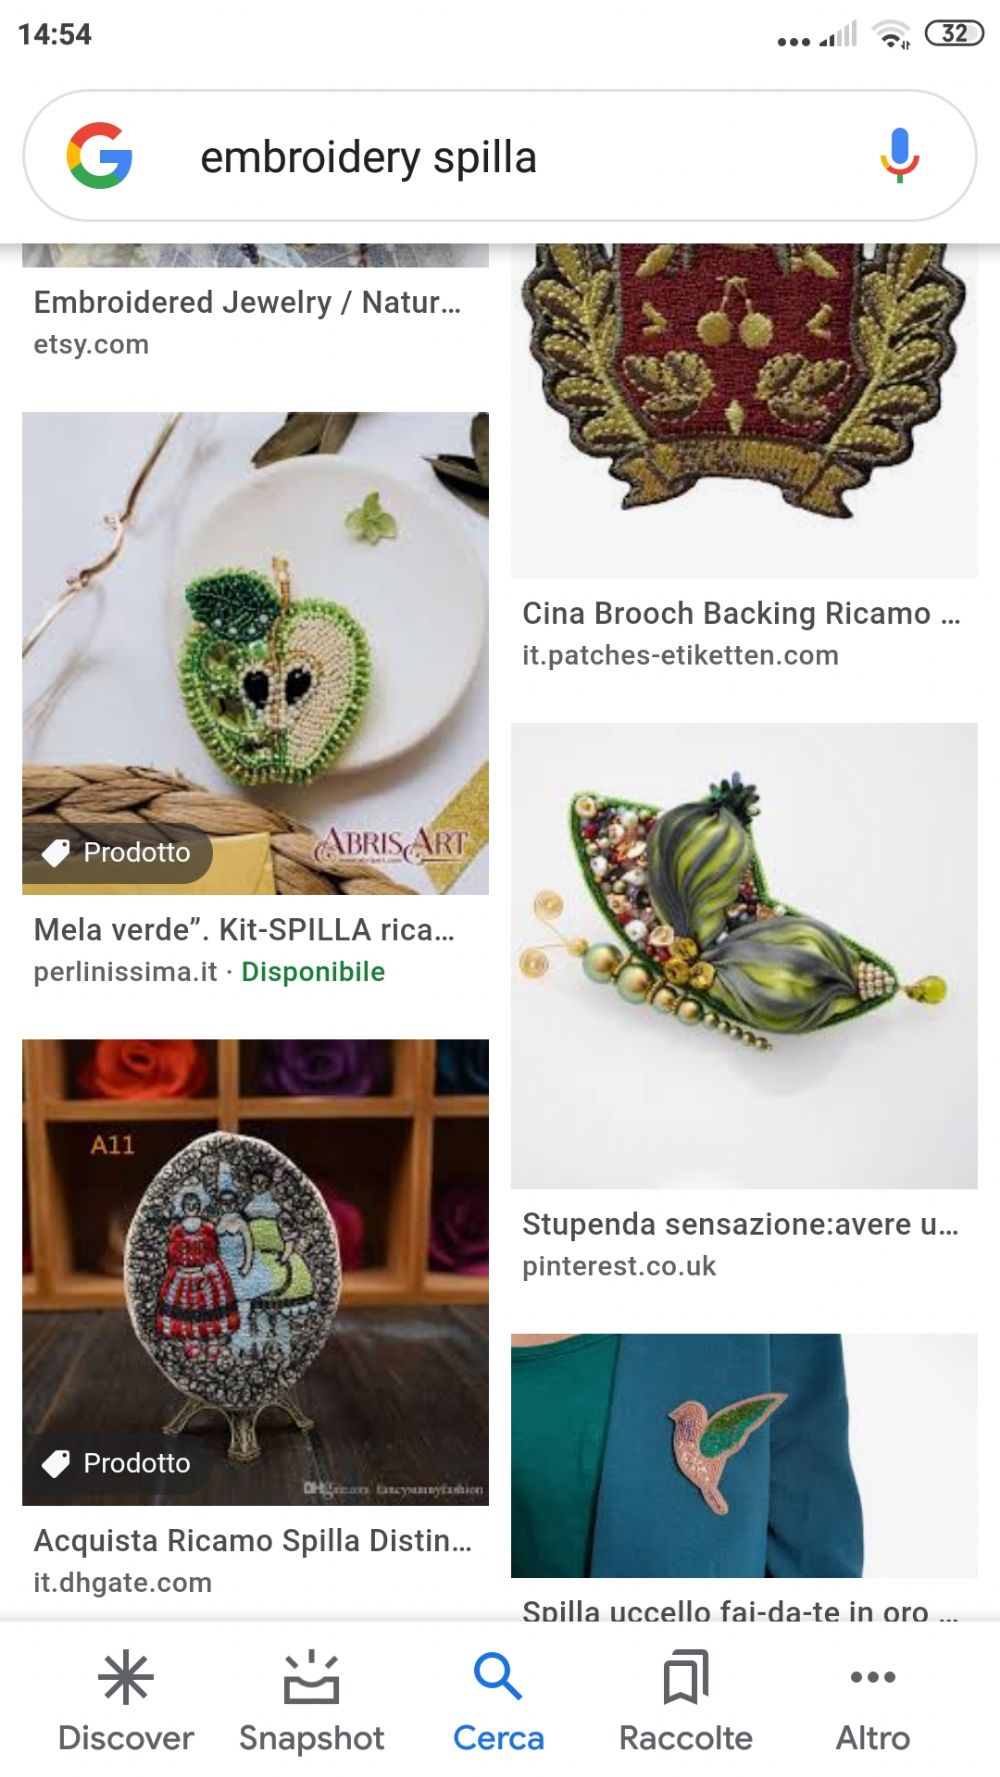1000x1777 pixels.
Task: Open the "Mela verde" Kit-SPILLA result title
Action: tap(244, 930)
